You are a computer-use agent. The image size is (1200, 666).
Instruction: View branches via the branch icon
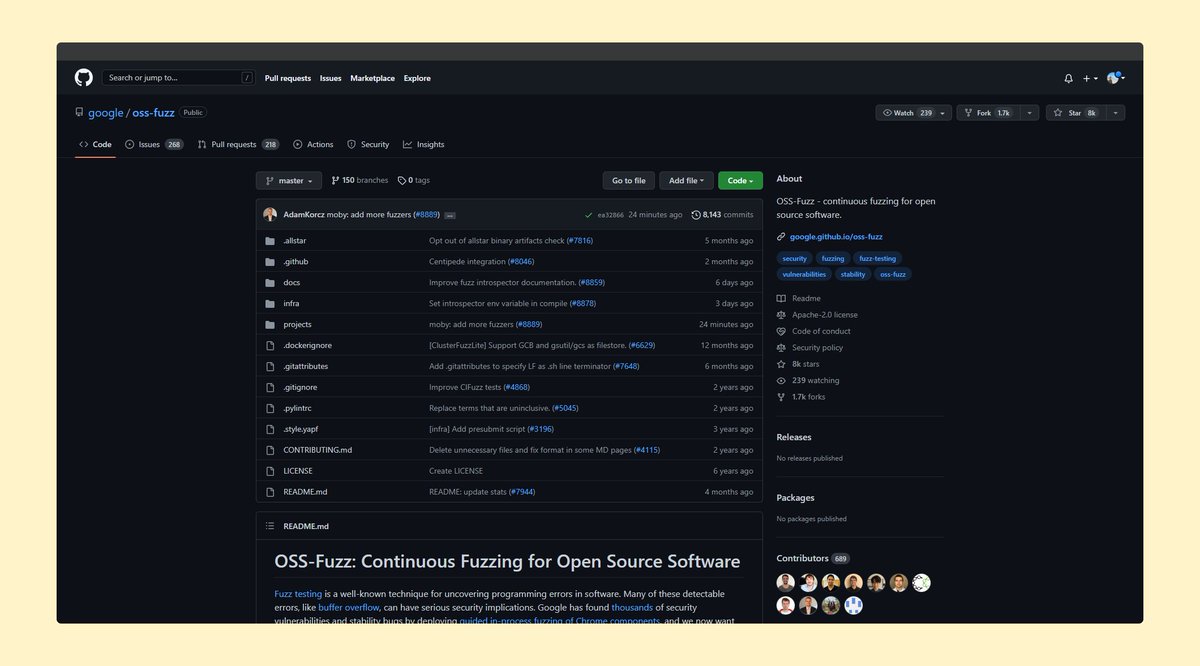(x=334, y=180)
